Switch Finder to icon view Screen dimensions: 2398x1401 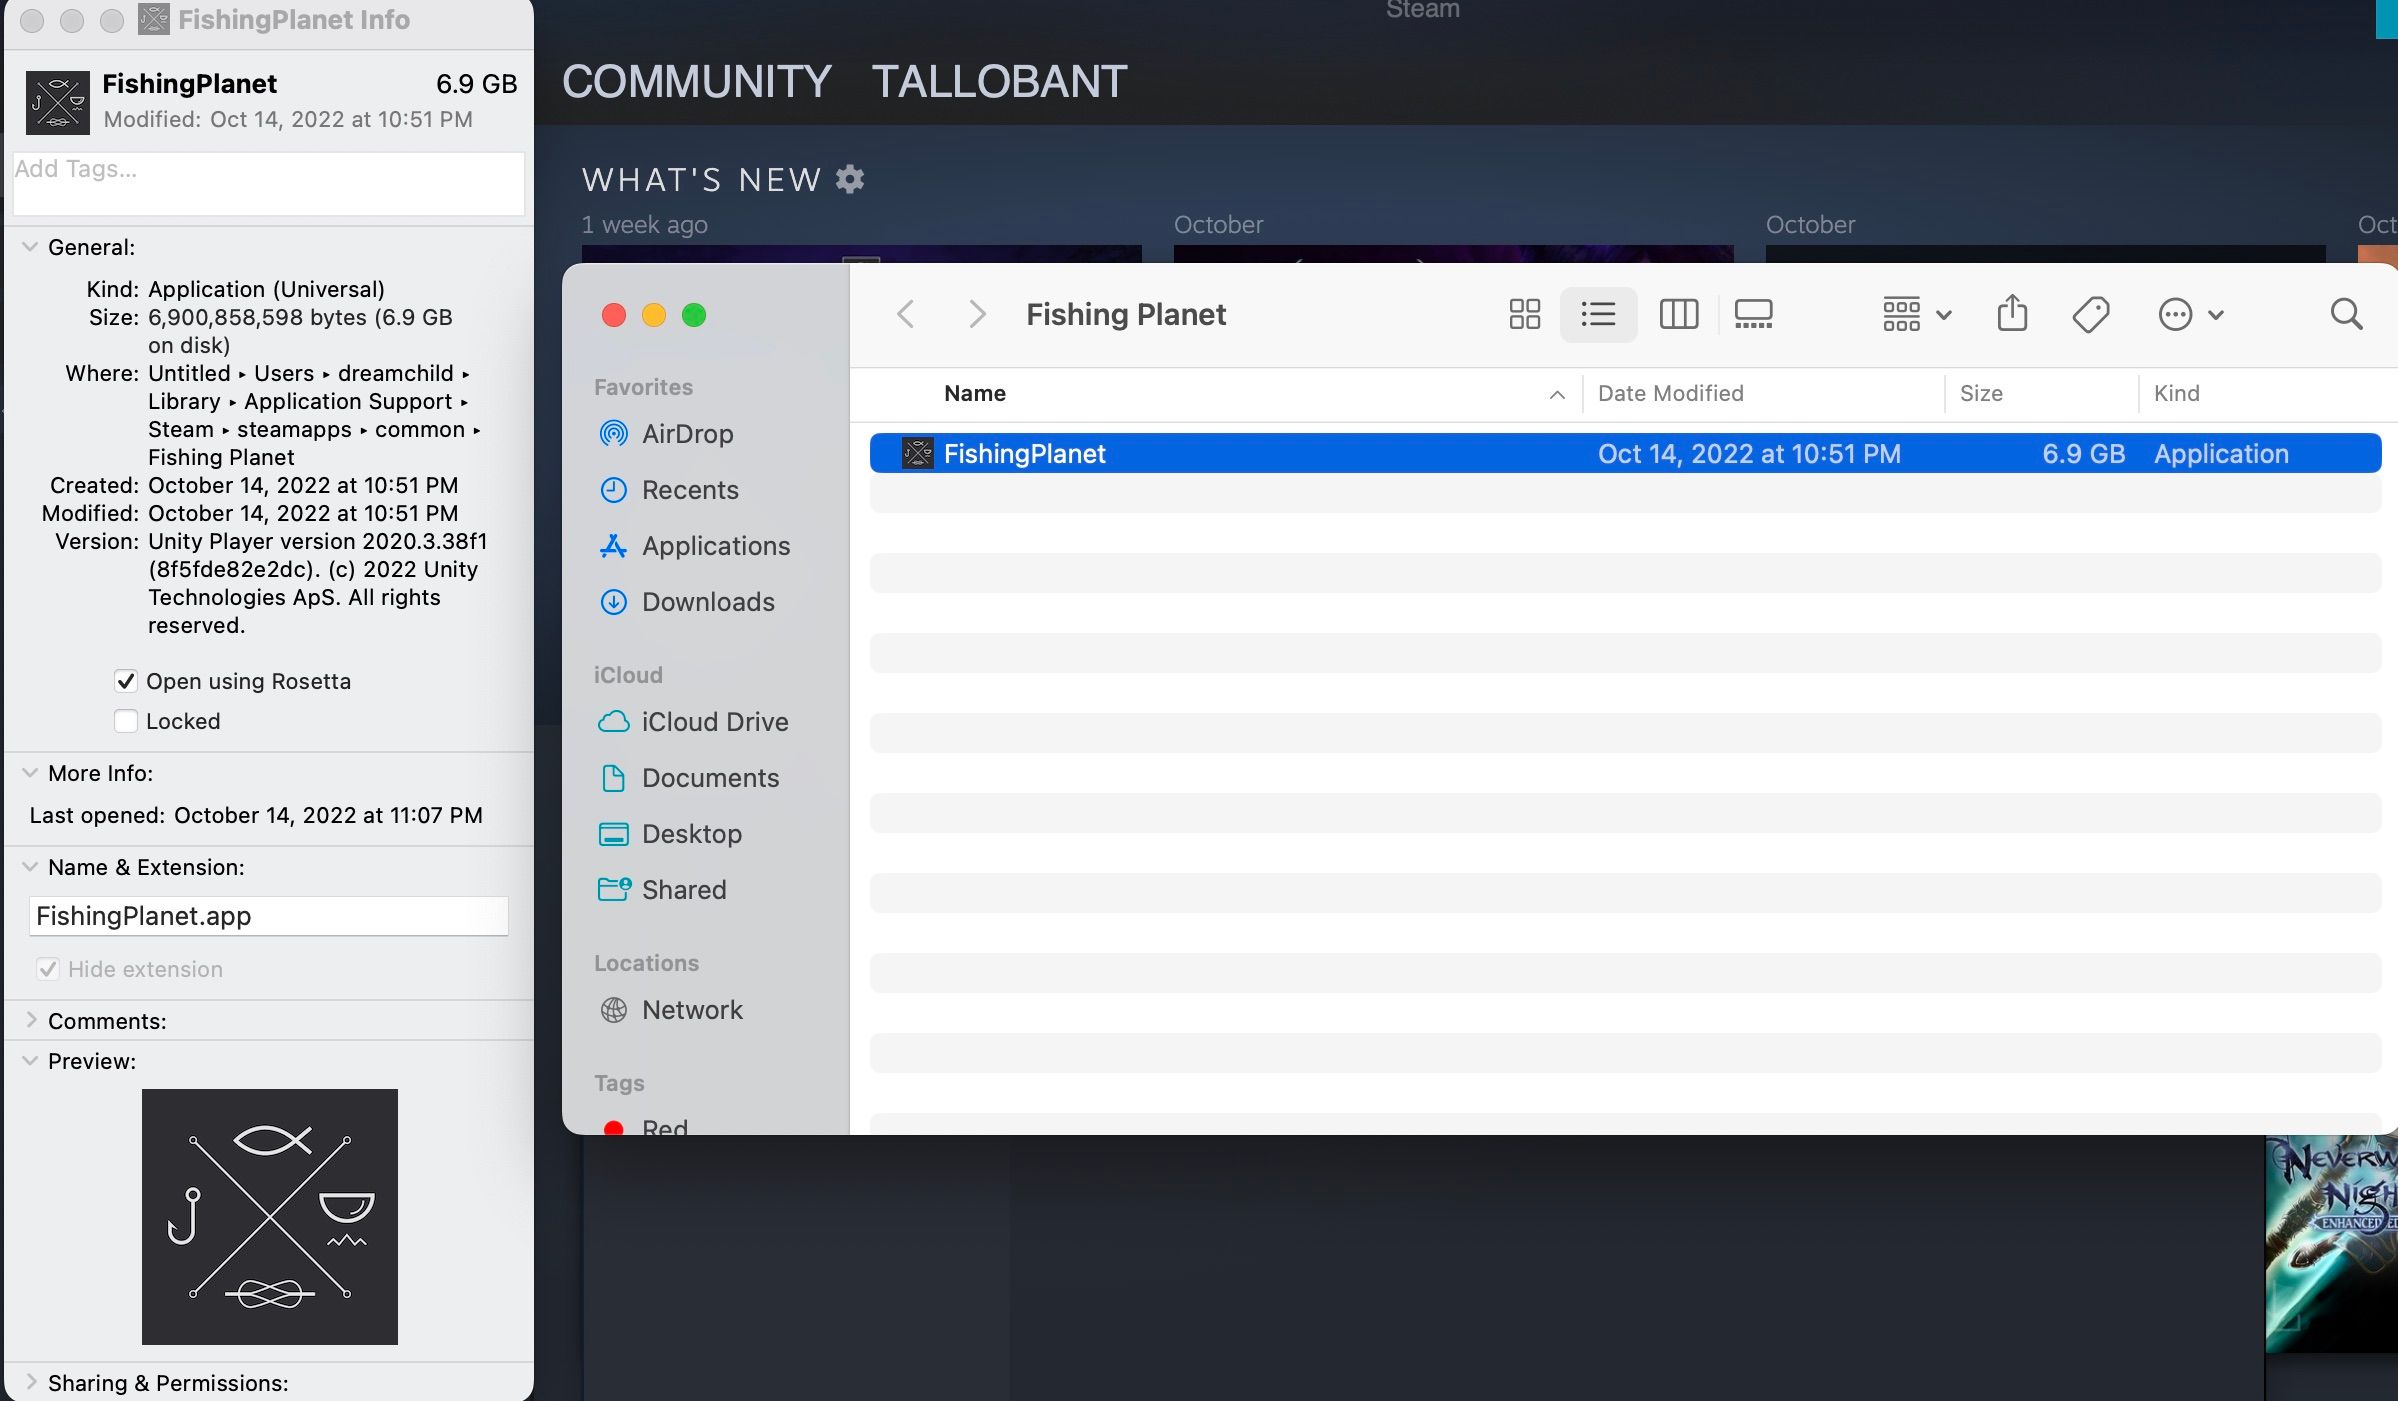pyautogui.click(x=1524, y=314)
